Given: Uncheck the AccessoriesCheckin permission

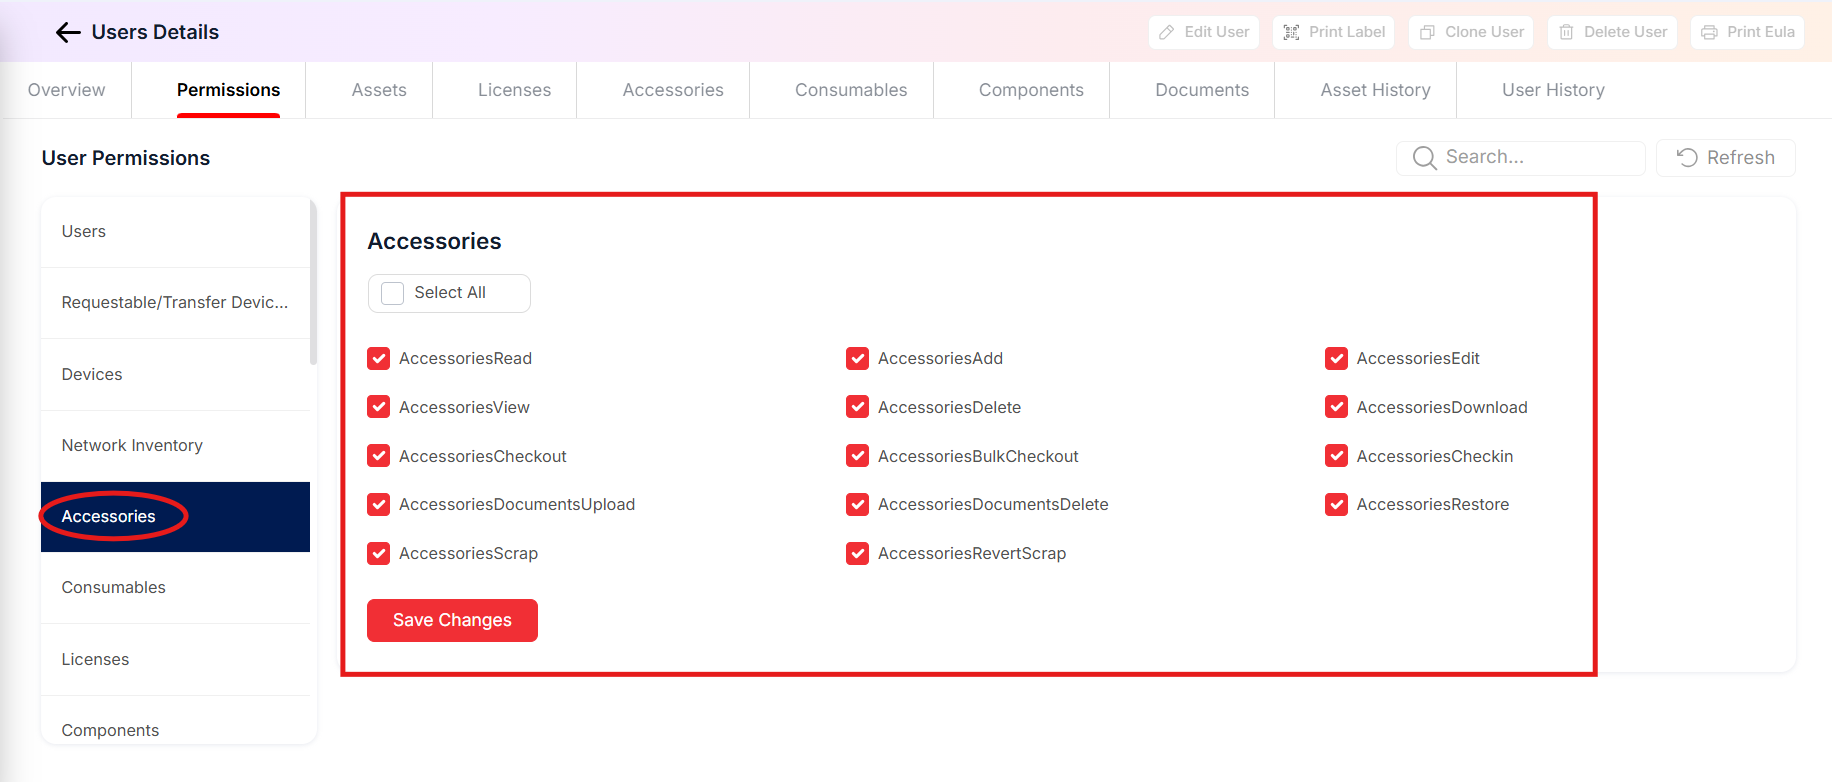Looking at the screenshot, I should [x=1336, y=456].
